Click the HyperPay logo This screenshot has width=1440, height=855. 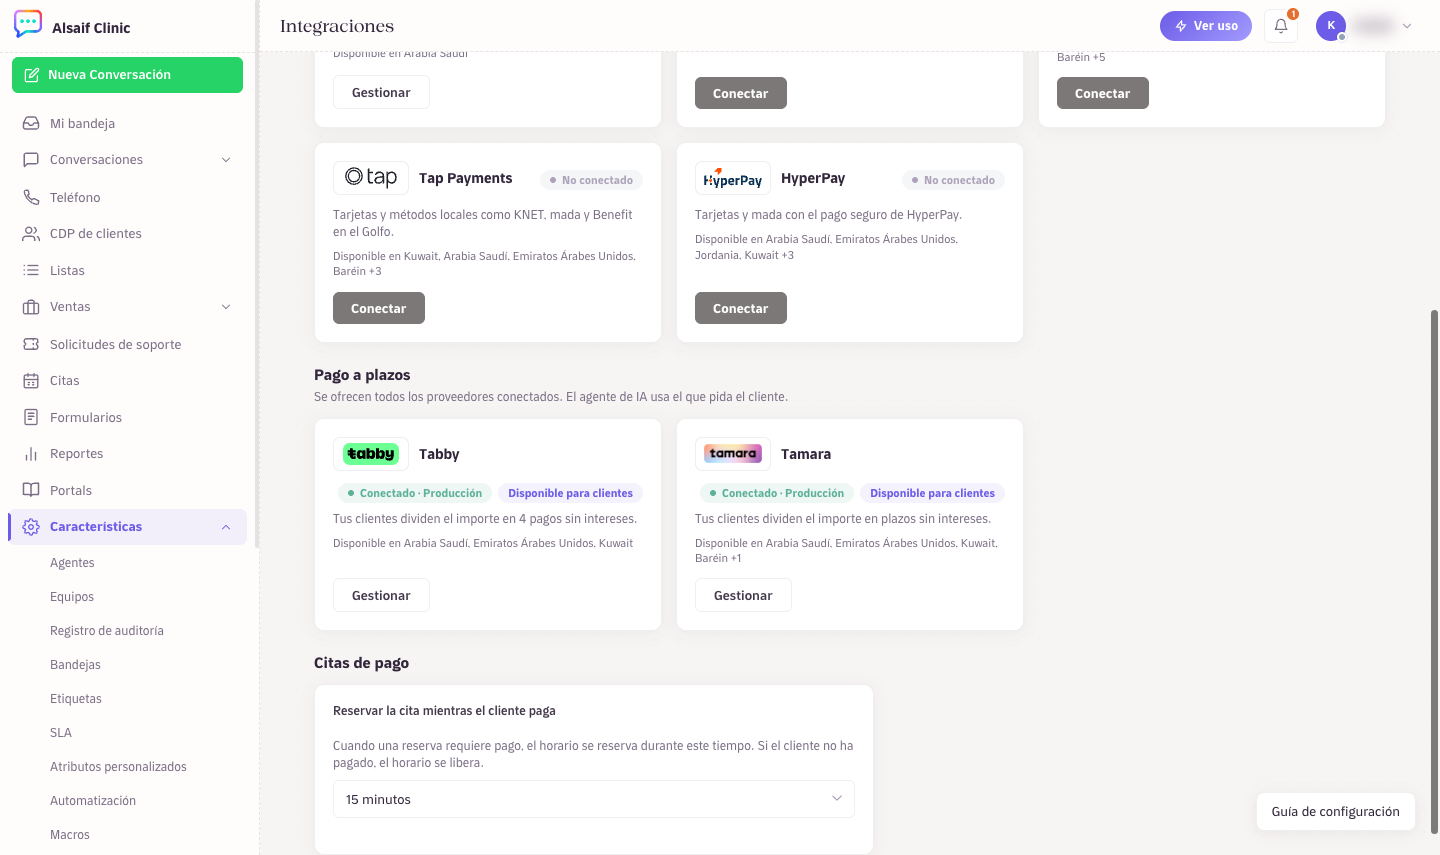733,177
